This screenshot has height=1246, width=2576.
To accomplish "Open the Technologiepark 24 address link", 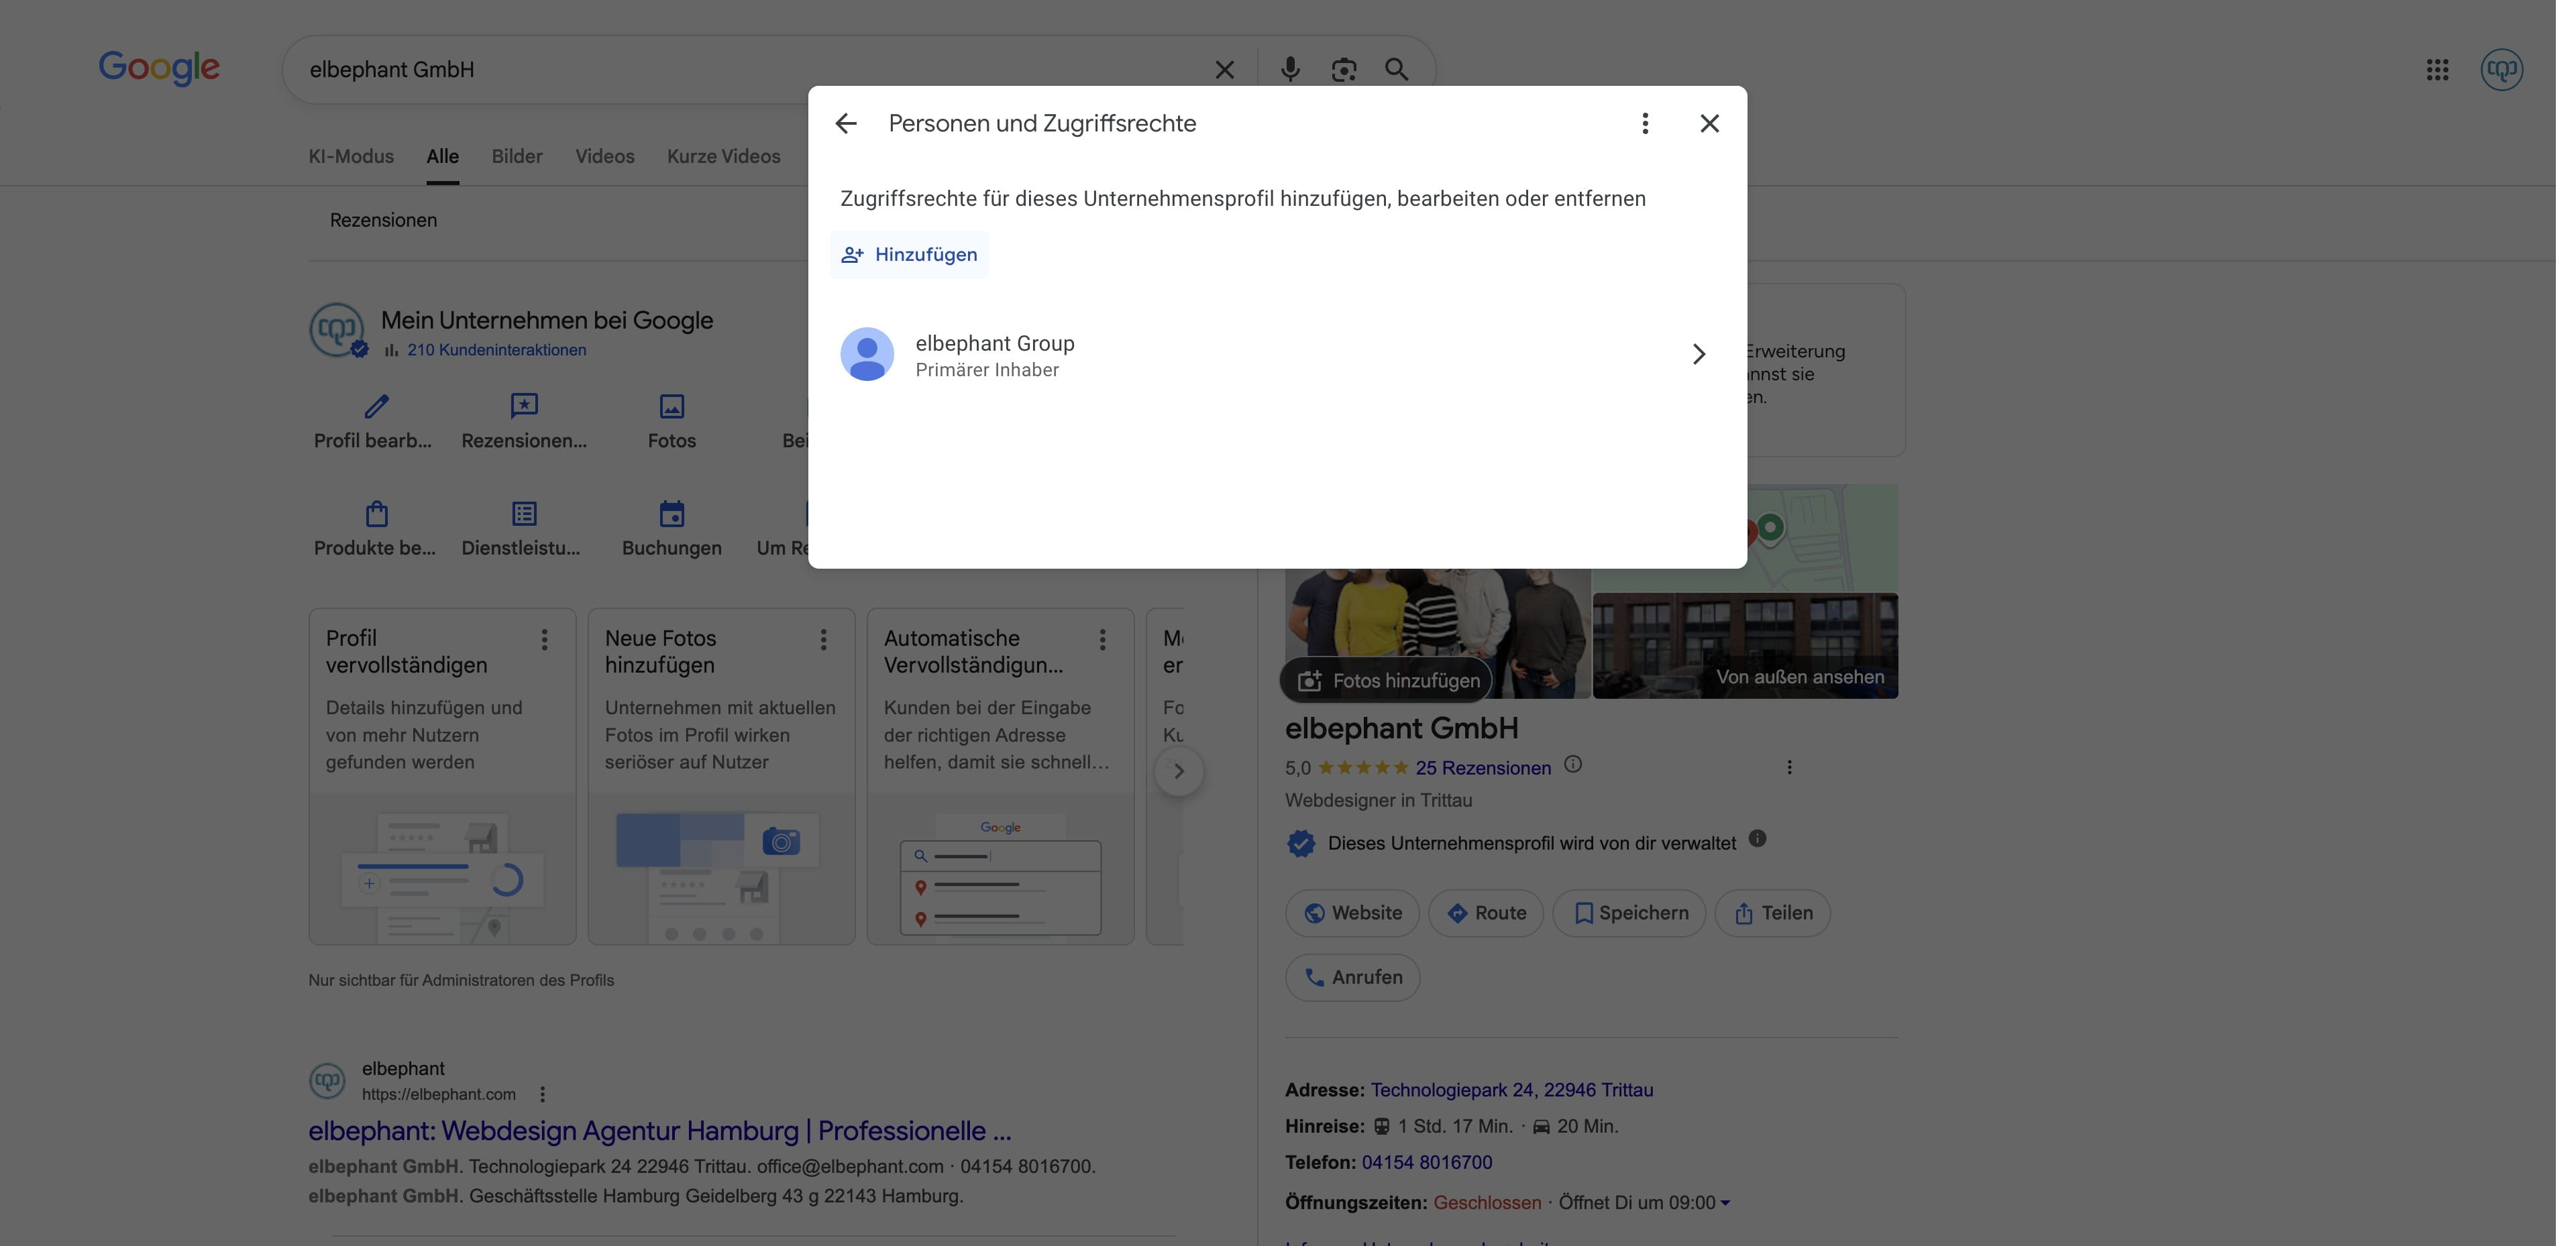I will click(1512, 1090).
